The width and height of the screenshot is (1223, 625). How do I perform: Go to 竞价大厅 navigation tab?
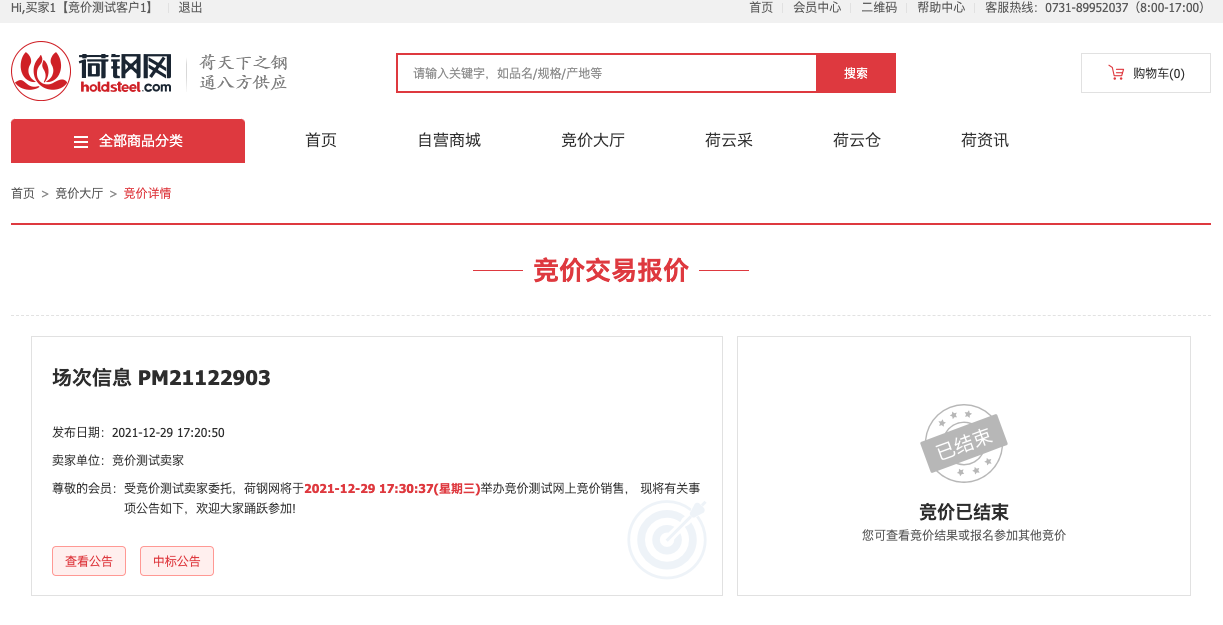[593, 140]
